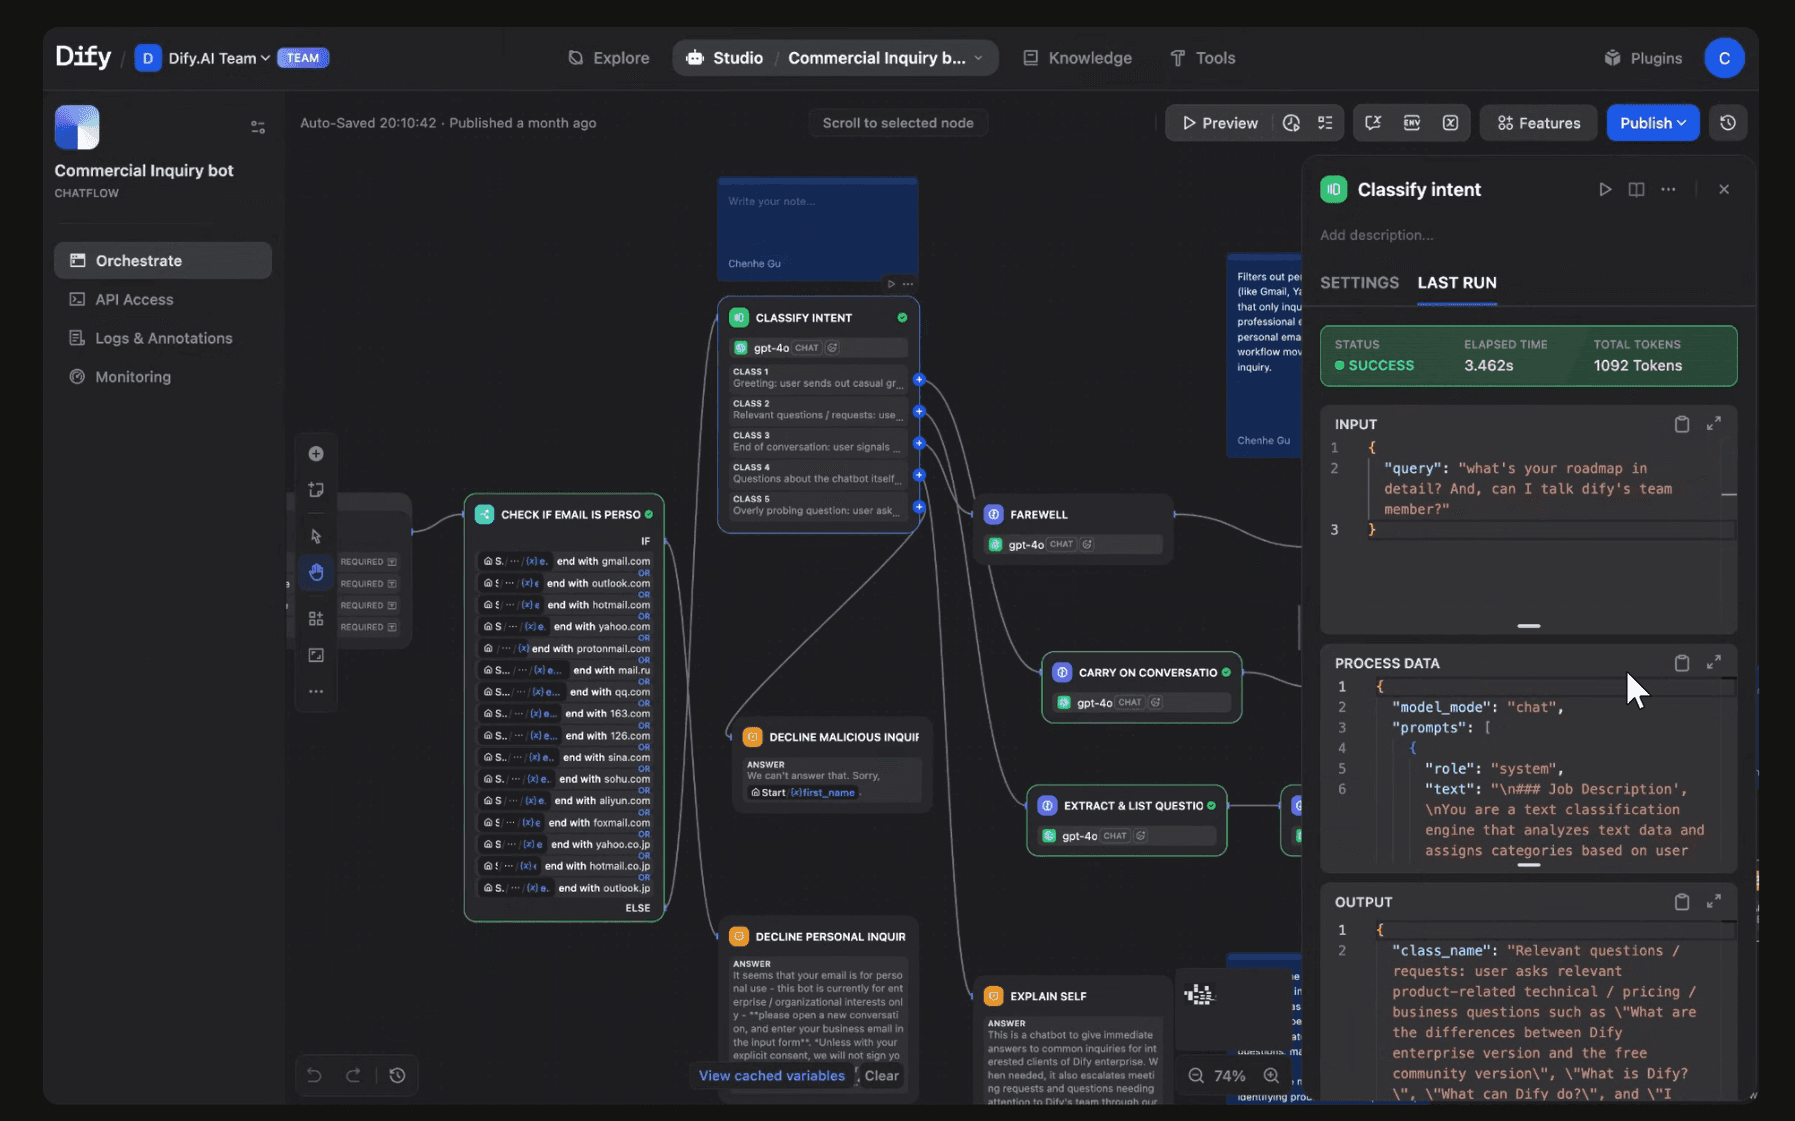Go to Explore
Screen dimensions: 1795x1121
click(x=609, y=58)
